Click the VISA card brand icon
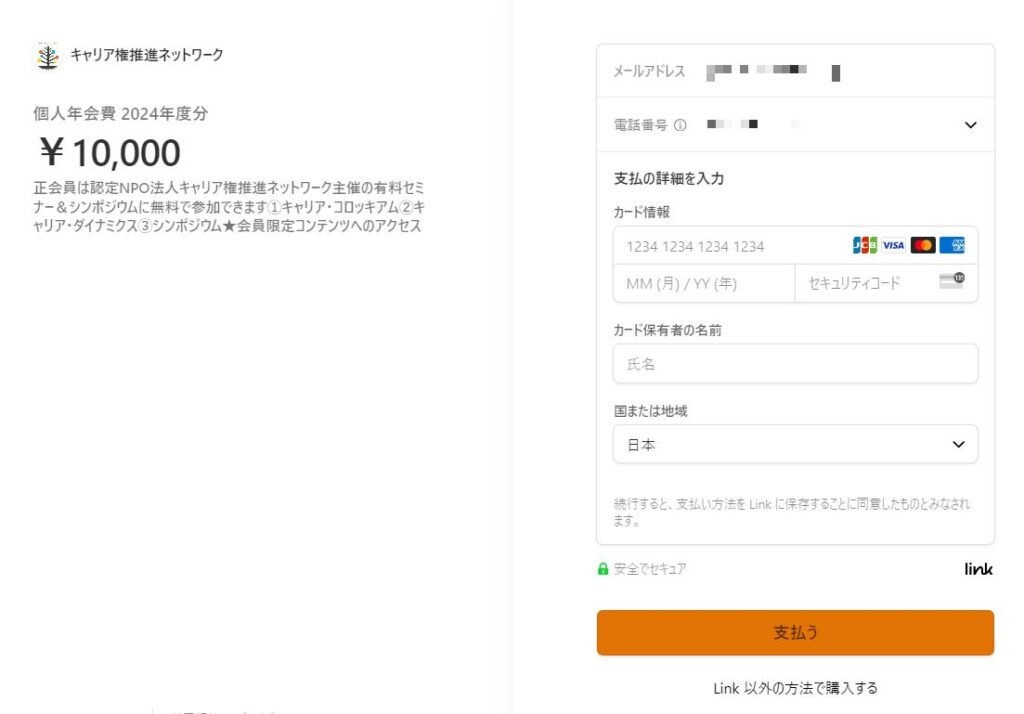This screenshot has width=1024, height=714. tap(893, 246)
